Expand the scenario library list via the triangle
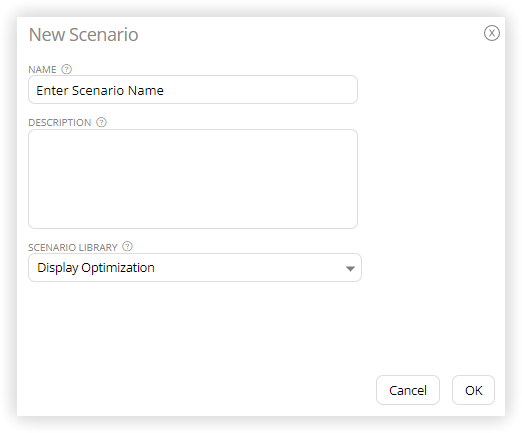 pos(350,269)
